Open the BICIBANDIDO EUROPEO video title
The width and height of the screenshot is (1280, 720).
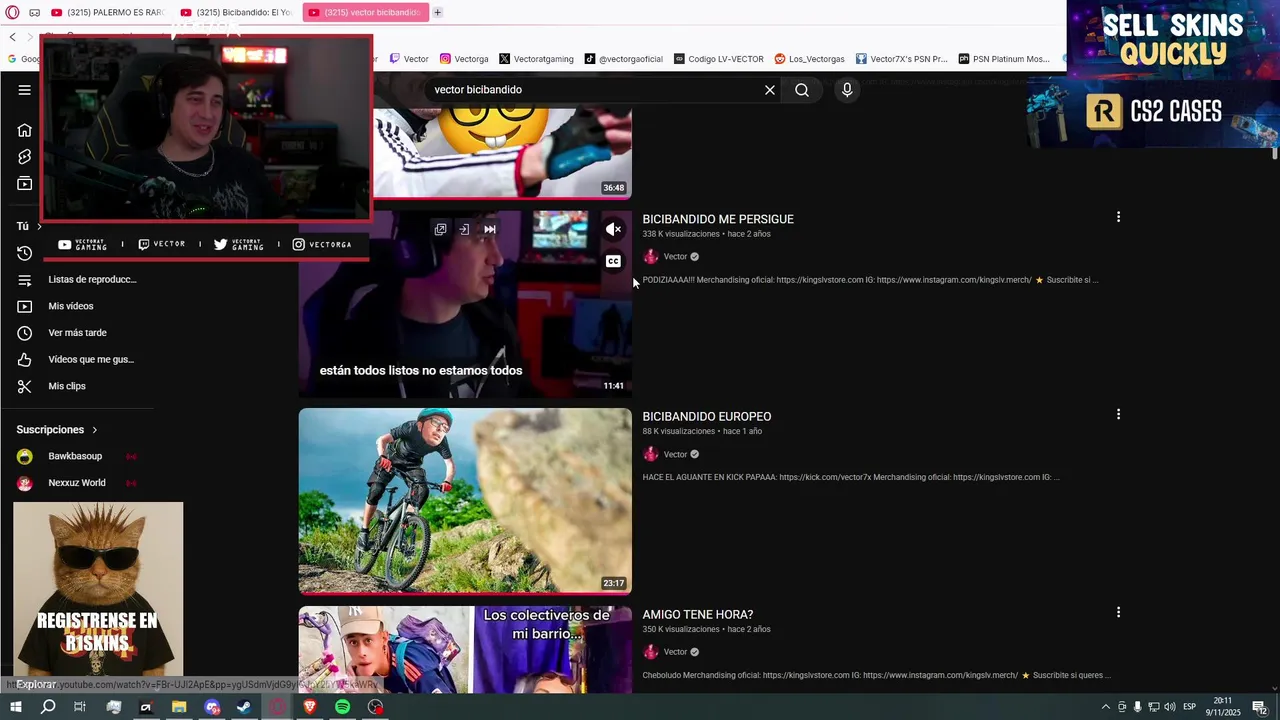[x=707, y=417]
